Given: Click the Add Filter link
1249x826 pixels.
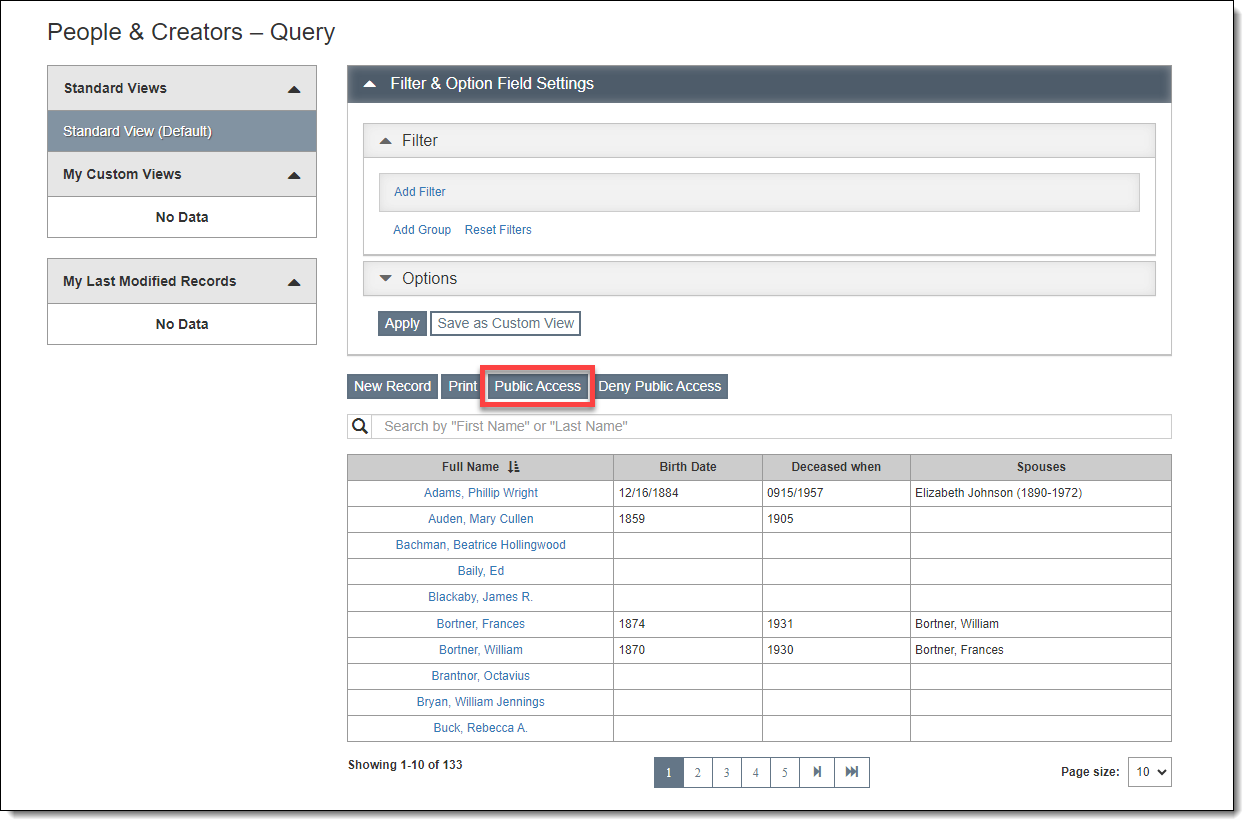Looking at the screenshot, I should click(420, 192).
